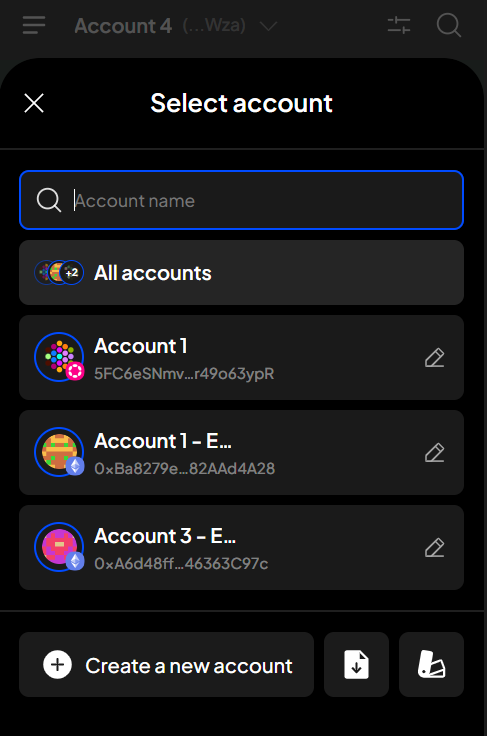This screenshot has width=487, height=736.
Task: Edit the Account 1 – E... Ethereum account
Action: click(434, 453)
